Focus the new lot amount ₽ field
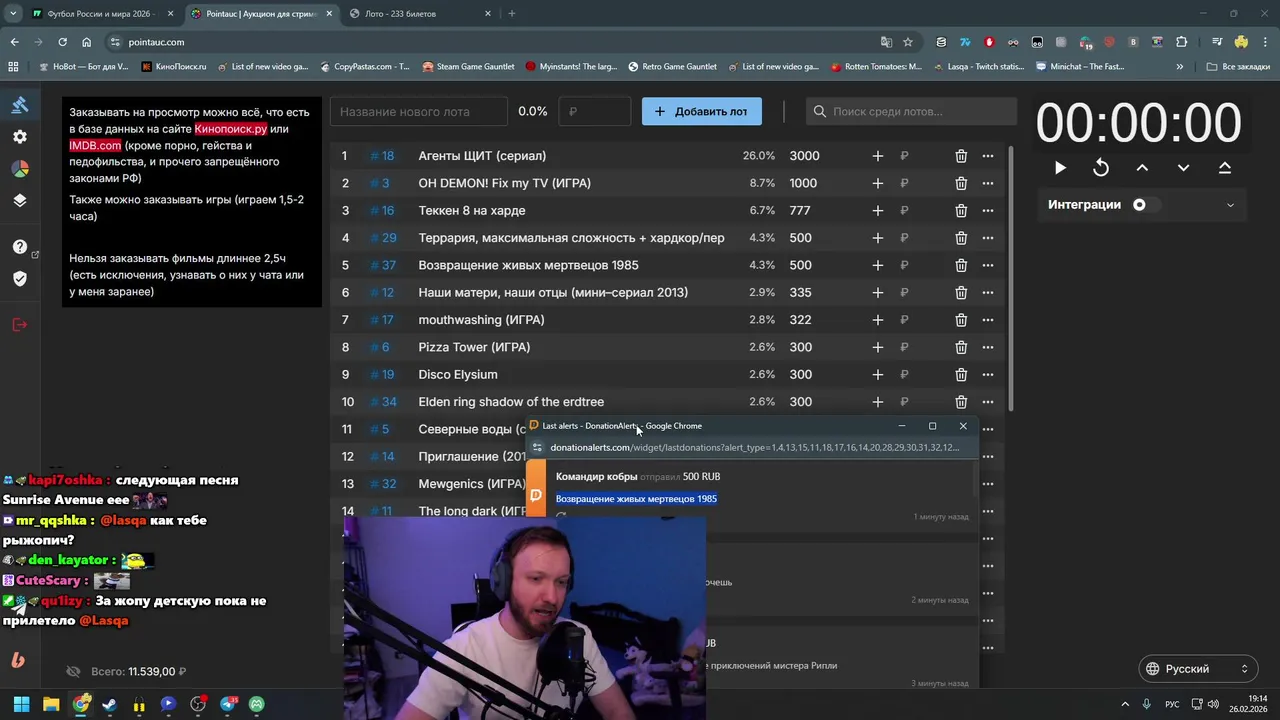Viewport: 1280px width, 720px height. point(595,111)
